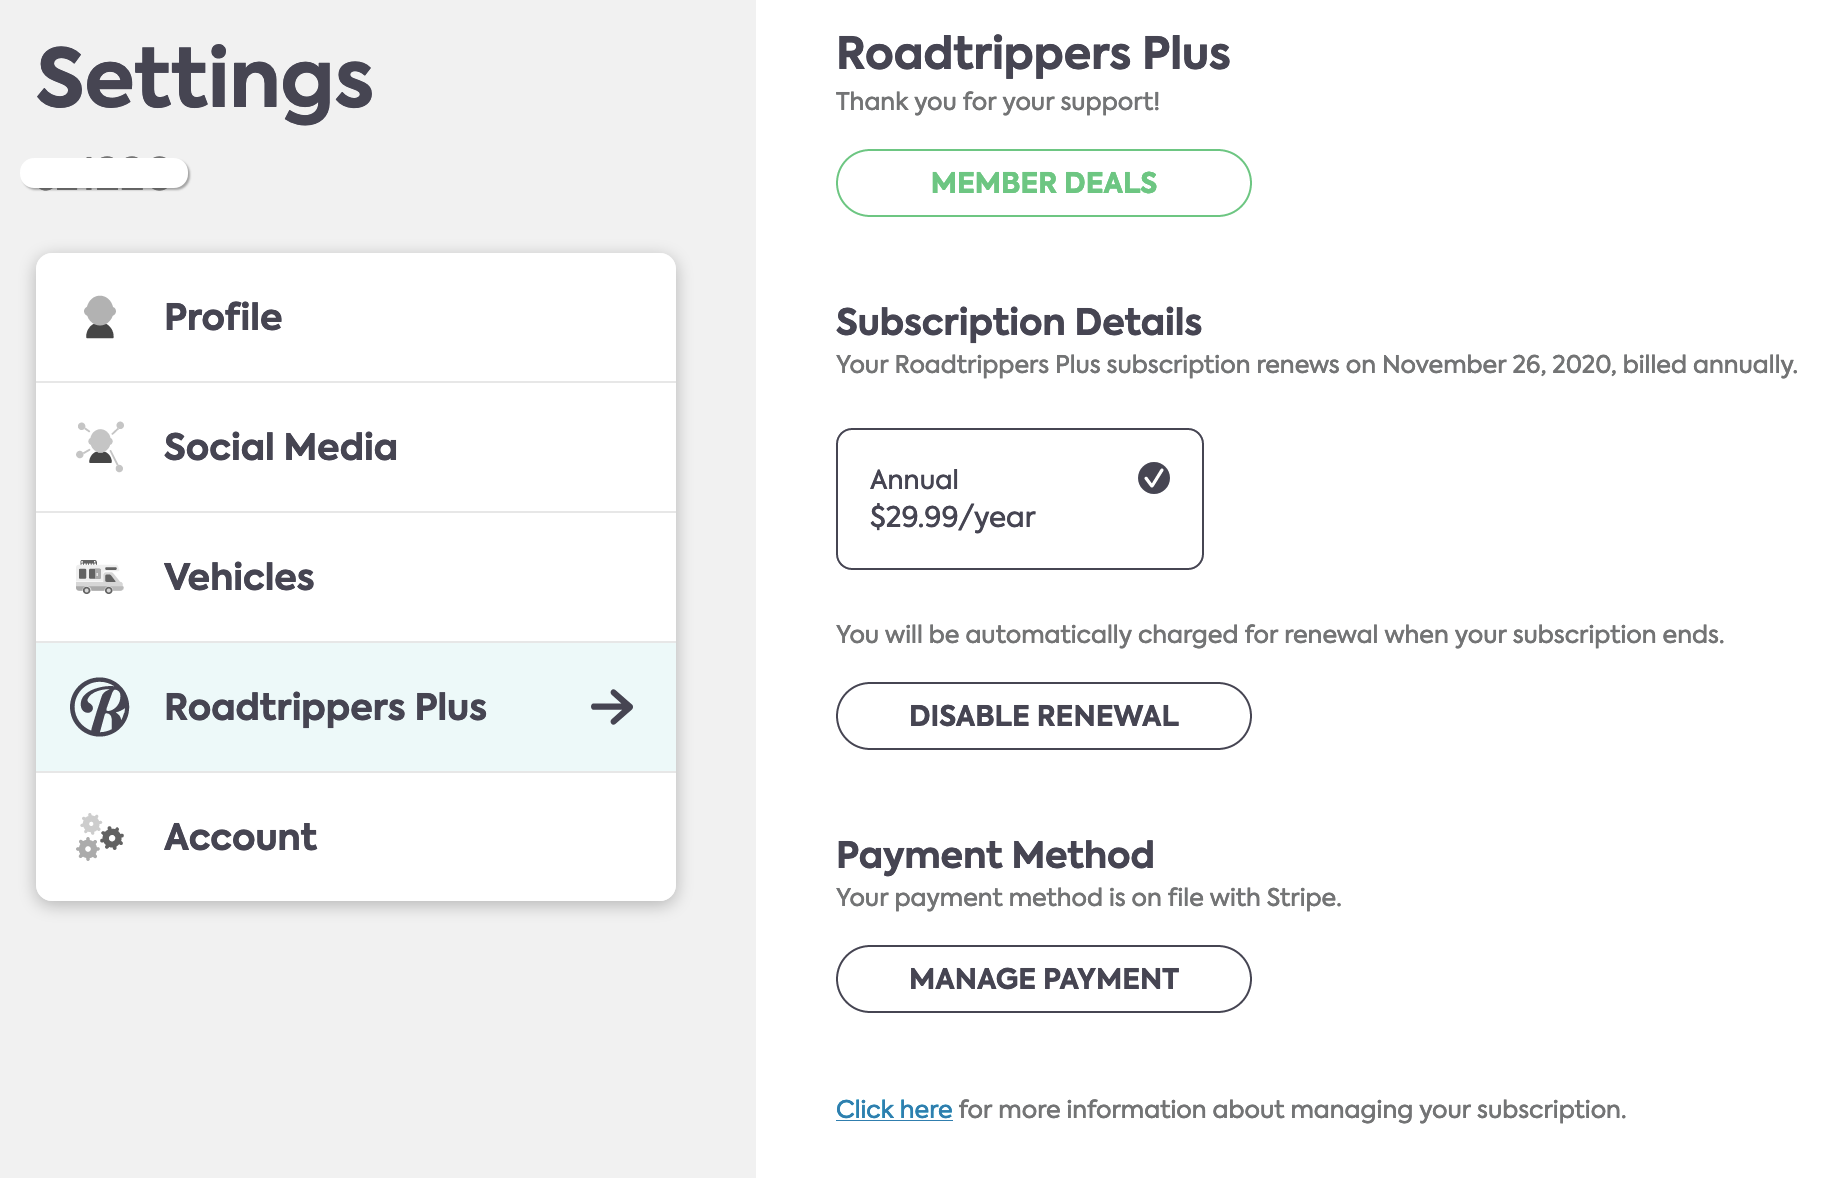Image resolution: width=1842 pixels, height=1178 pixels.
Task: Click the Settings page heading
Action: [x=205, y=80]
